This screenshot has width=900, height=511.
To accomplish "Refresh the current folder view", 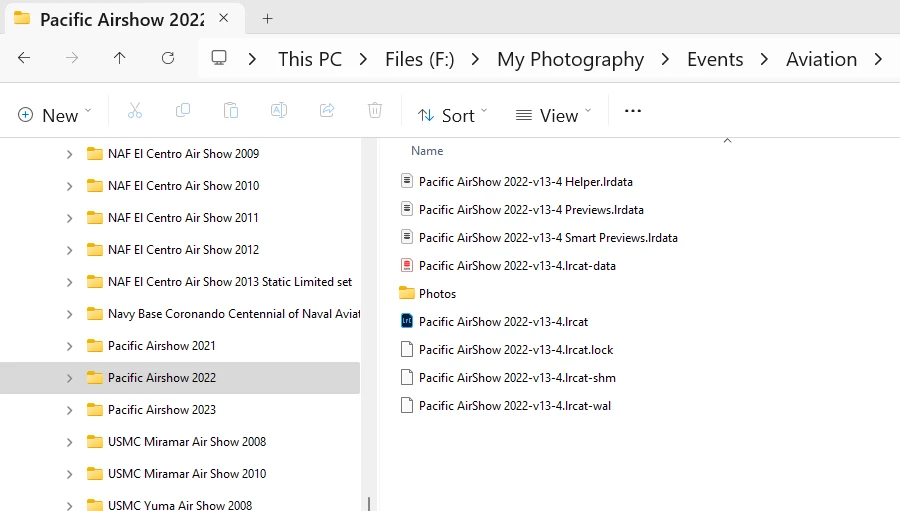I will pos(168,58).
